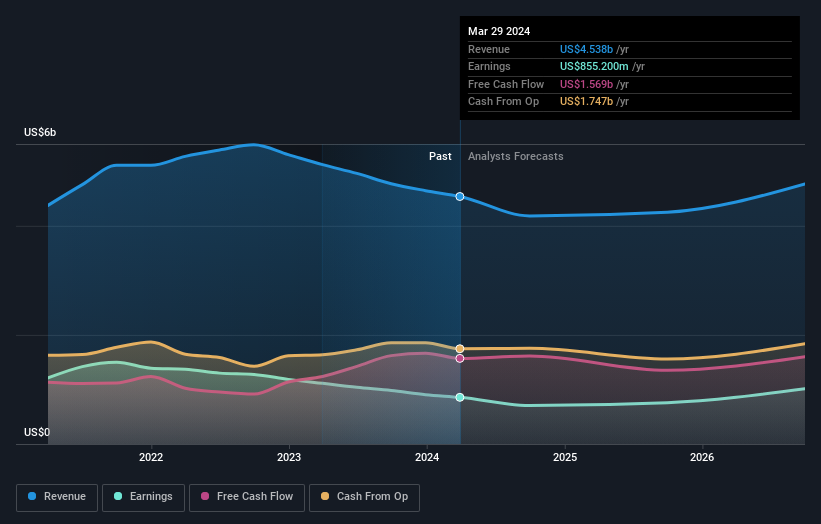This screenshot has height=524, width=821.
Task: Click the 2022 x-axis label
Action: point(151,457)
